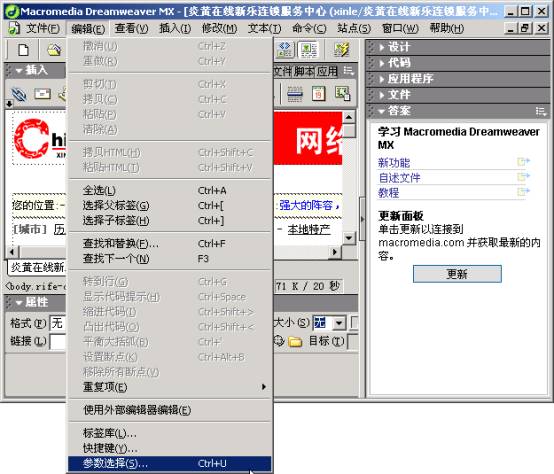Click the code view toolbar icon with angle brackets
The height and width of the screenshot is (474, 554).
tap(285, 49)
